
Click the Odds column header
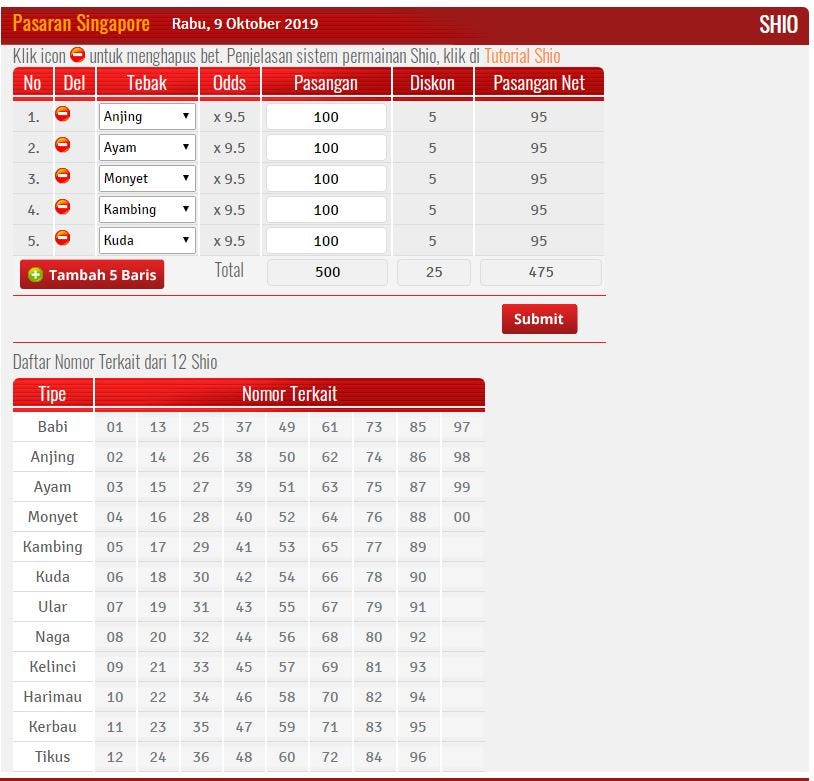tap(229, 83)
